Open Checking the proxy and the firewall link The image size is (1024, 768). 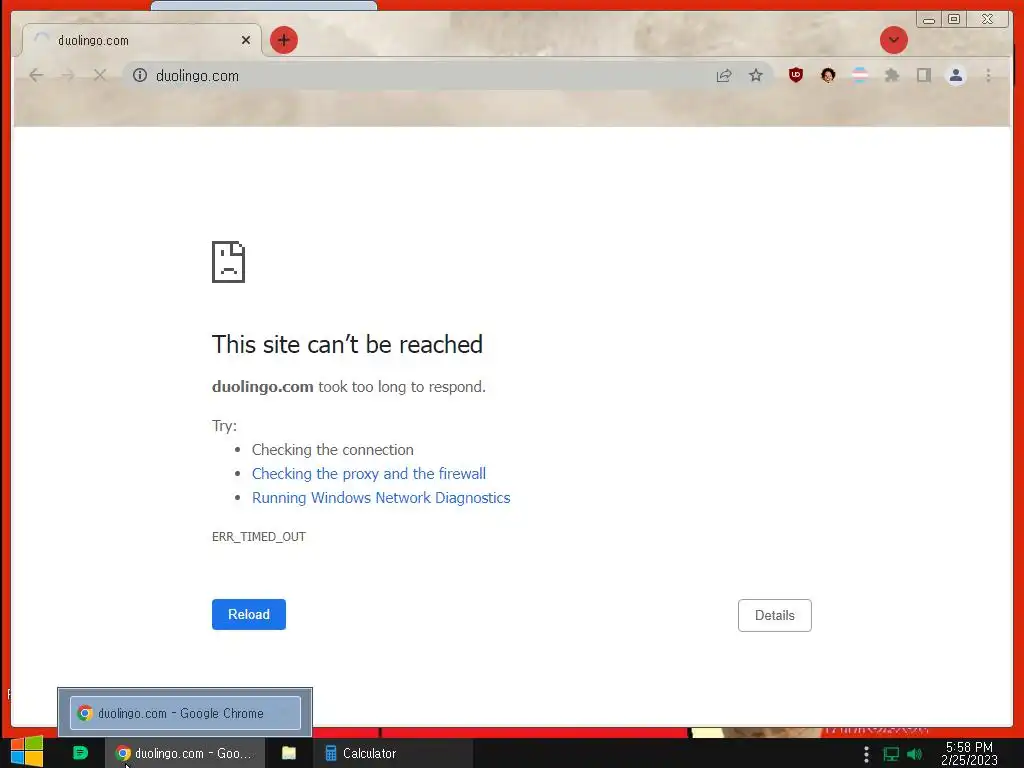[369, 473]
